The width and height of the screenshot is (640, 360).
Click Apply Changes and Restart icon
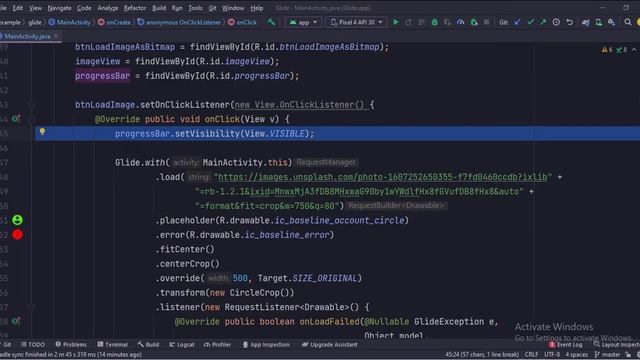409,22
